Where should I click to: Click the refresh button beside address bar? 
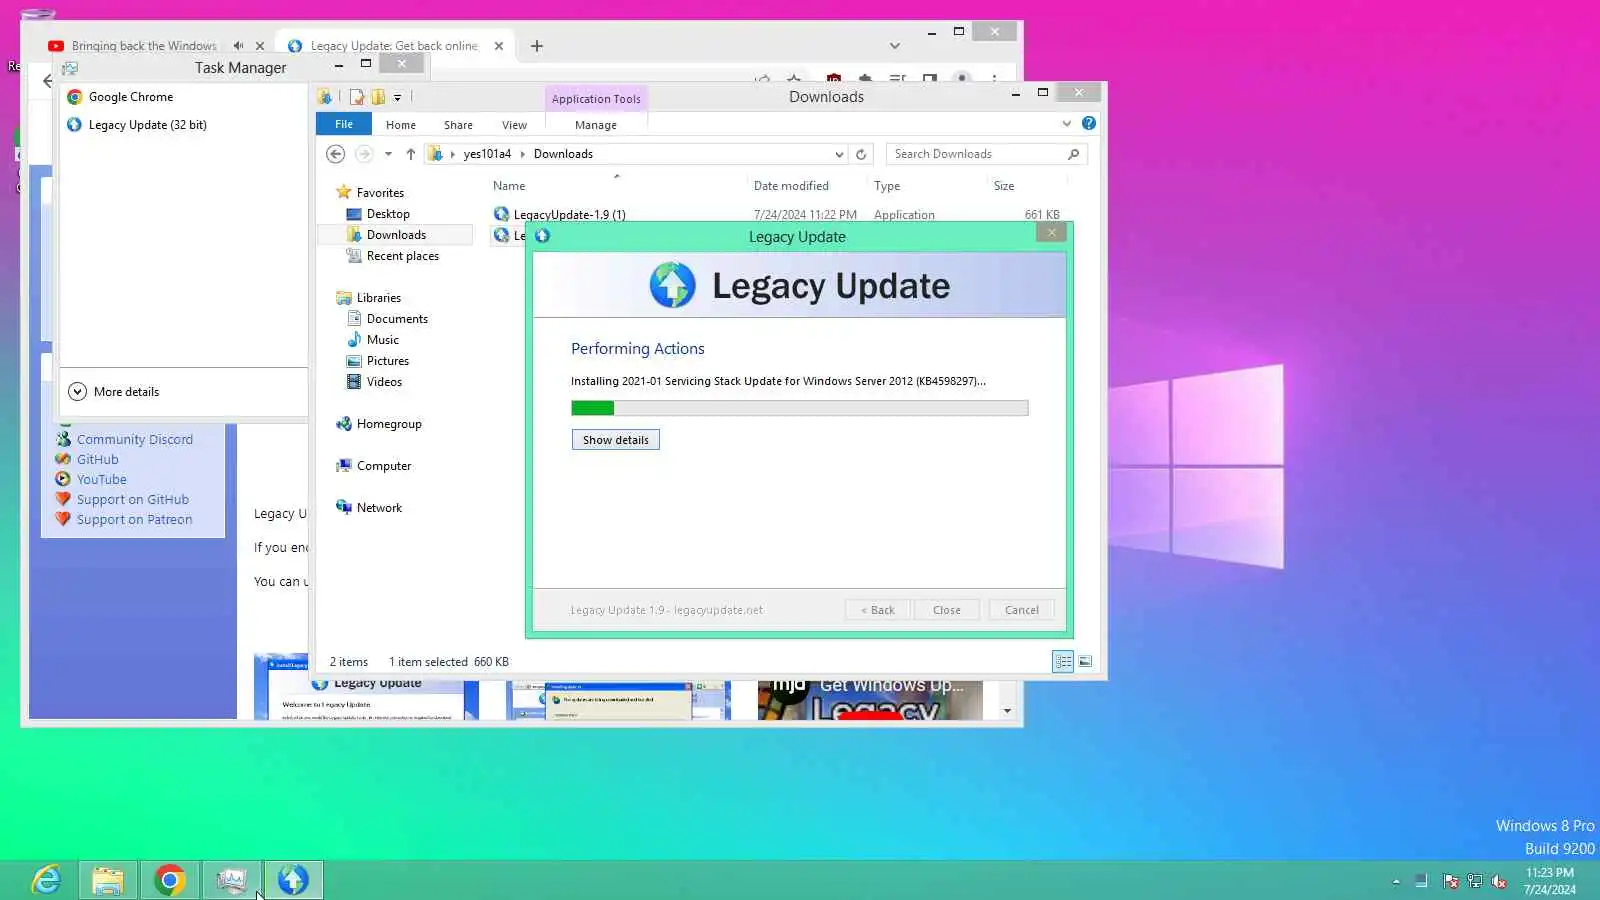[x=861, y=154]
